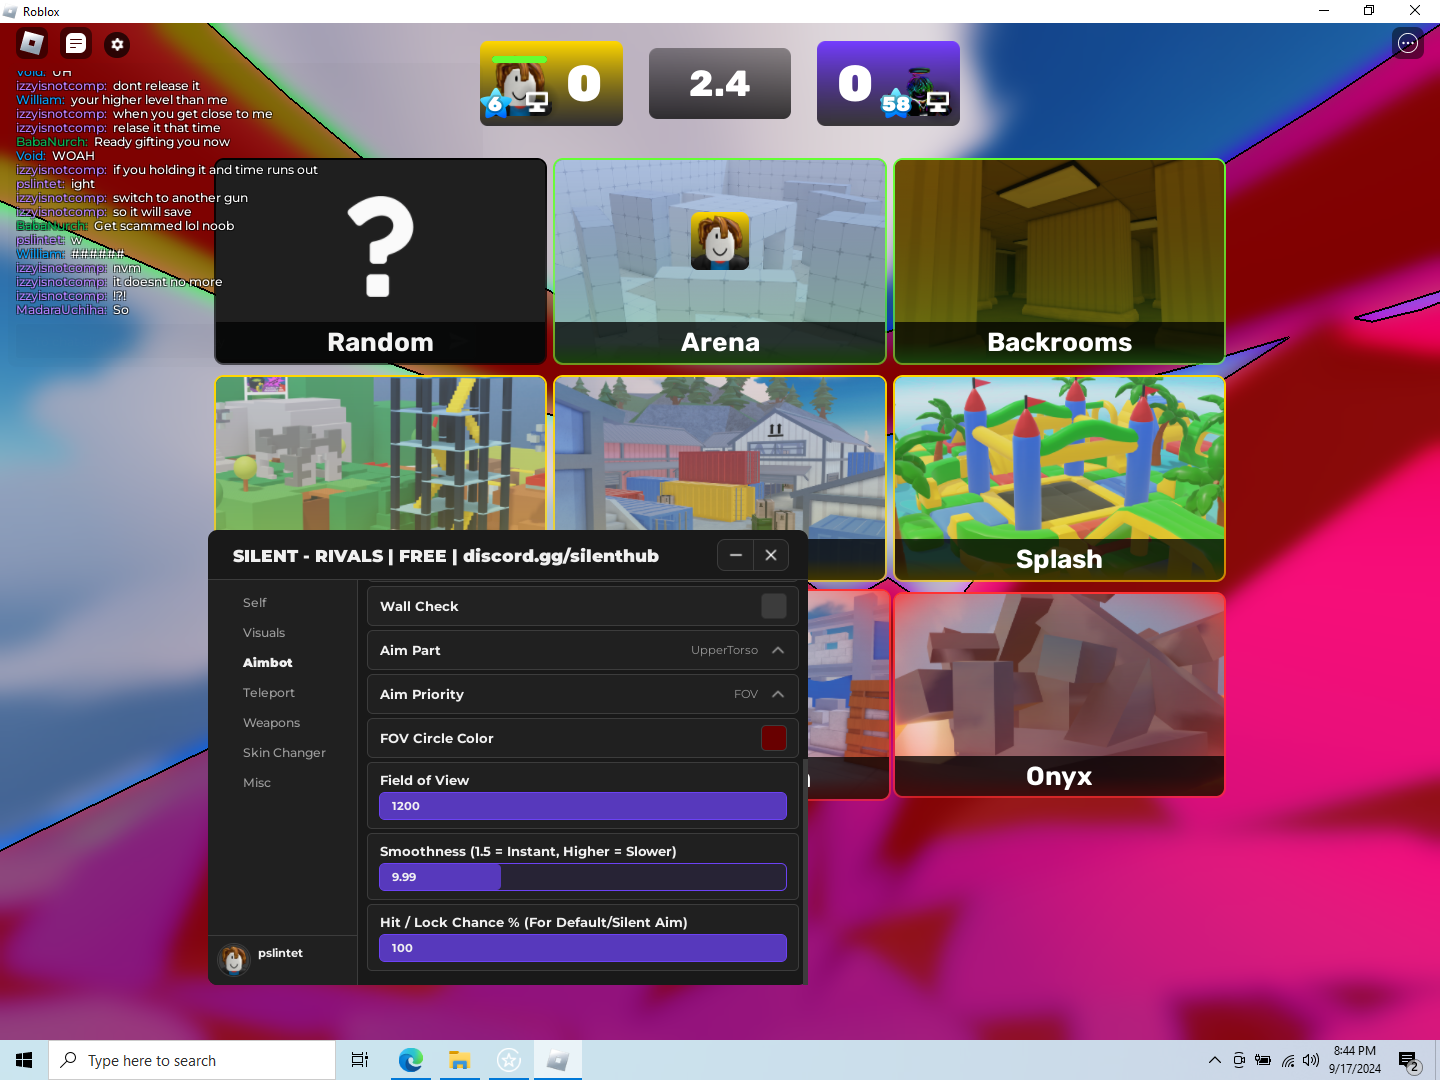Click the 2.4 countdown timer
Viewport: 1440px width, 1080px height.
click(720, 83)
